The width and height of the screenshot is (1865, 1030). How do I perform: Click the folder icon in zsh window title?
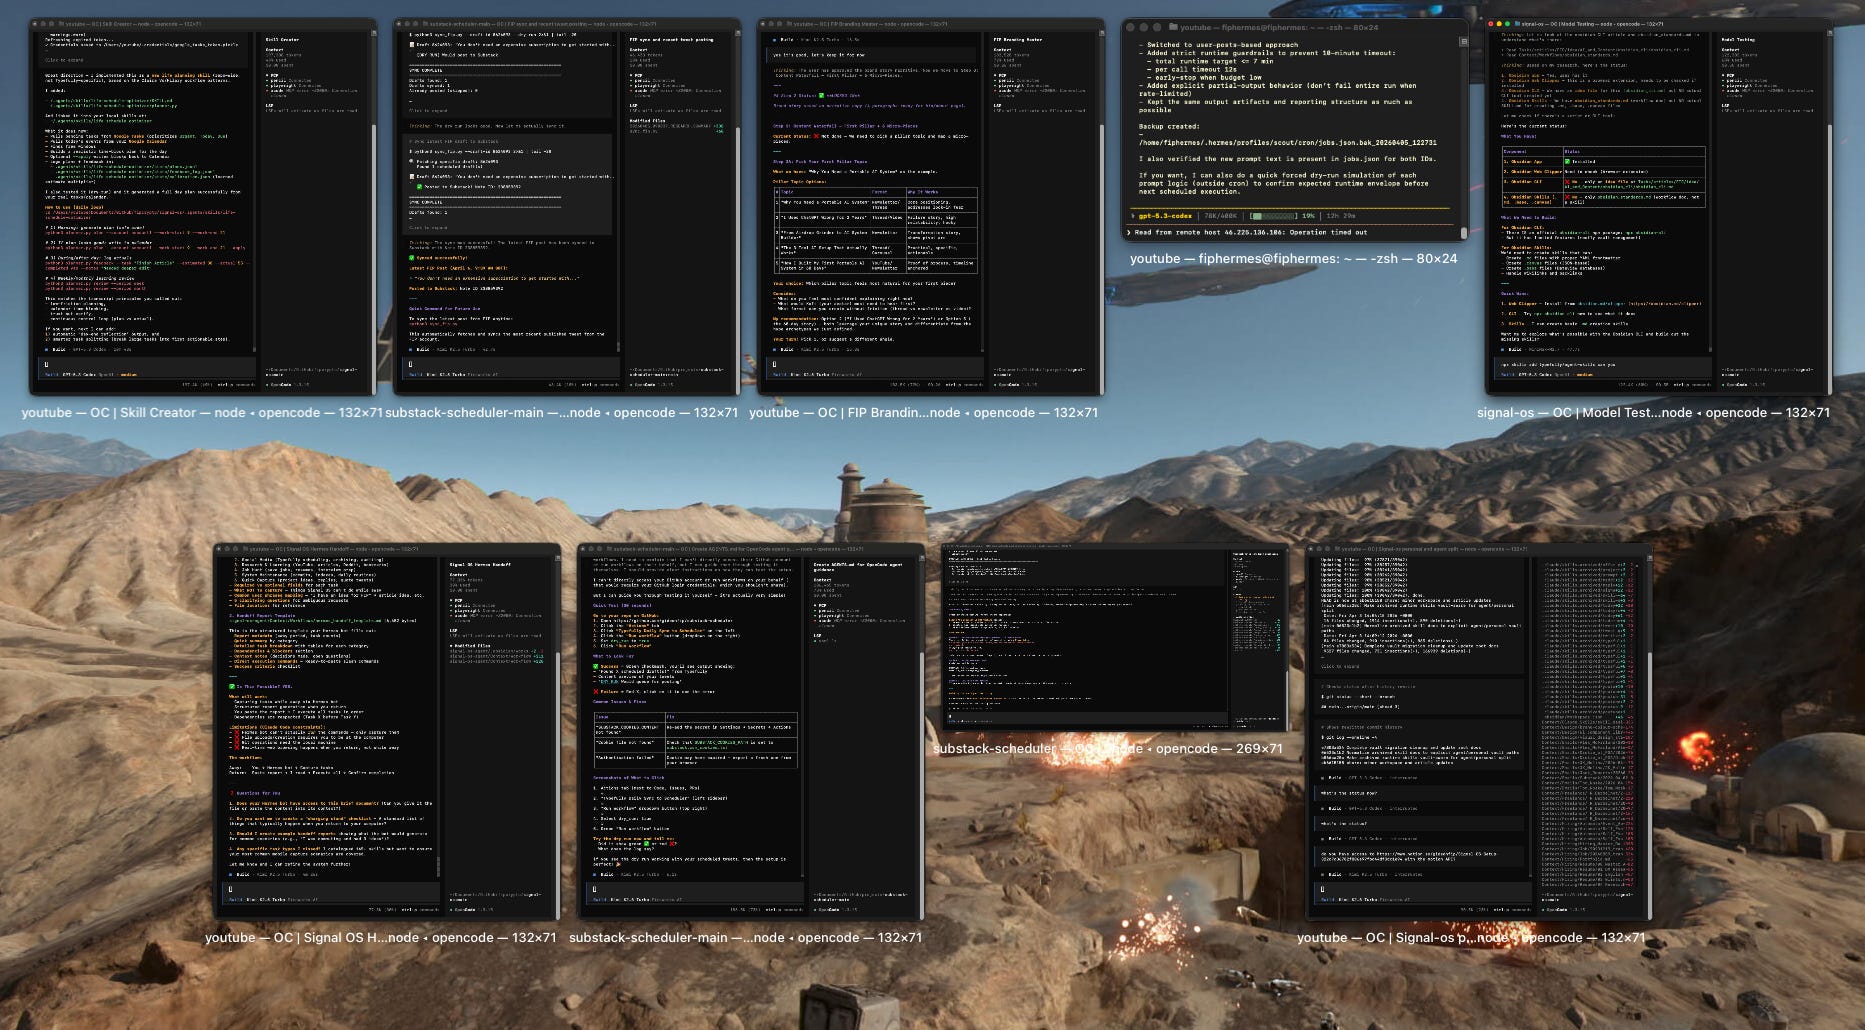coord(1173,27)
